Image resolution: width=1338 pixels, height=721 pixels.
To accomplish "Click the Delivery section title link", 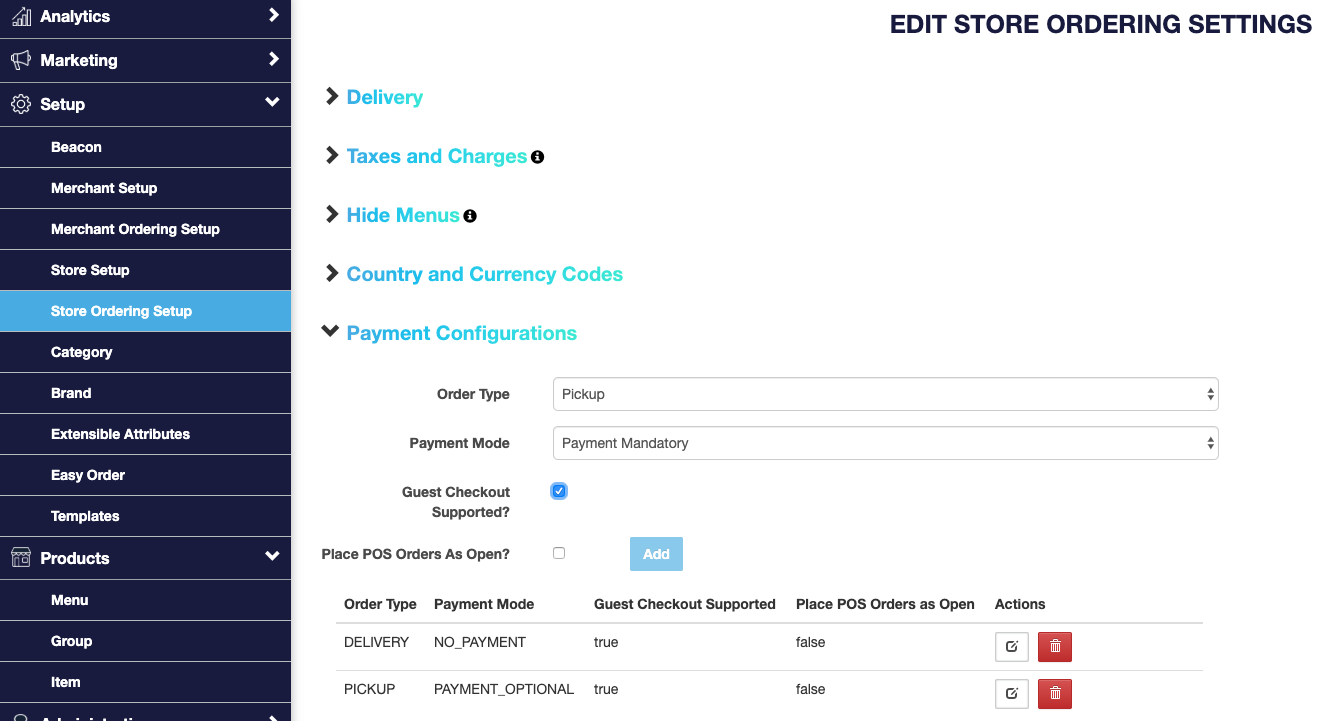I will (385, 97).
